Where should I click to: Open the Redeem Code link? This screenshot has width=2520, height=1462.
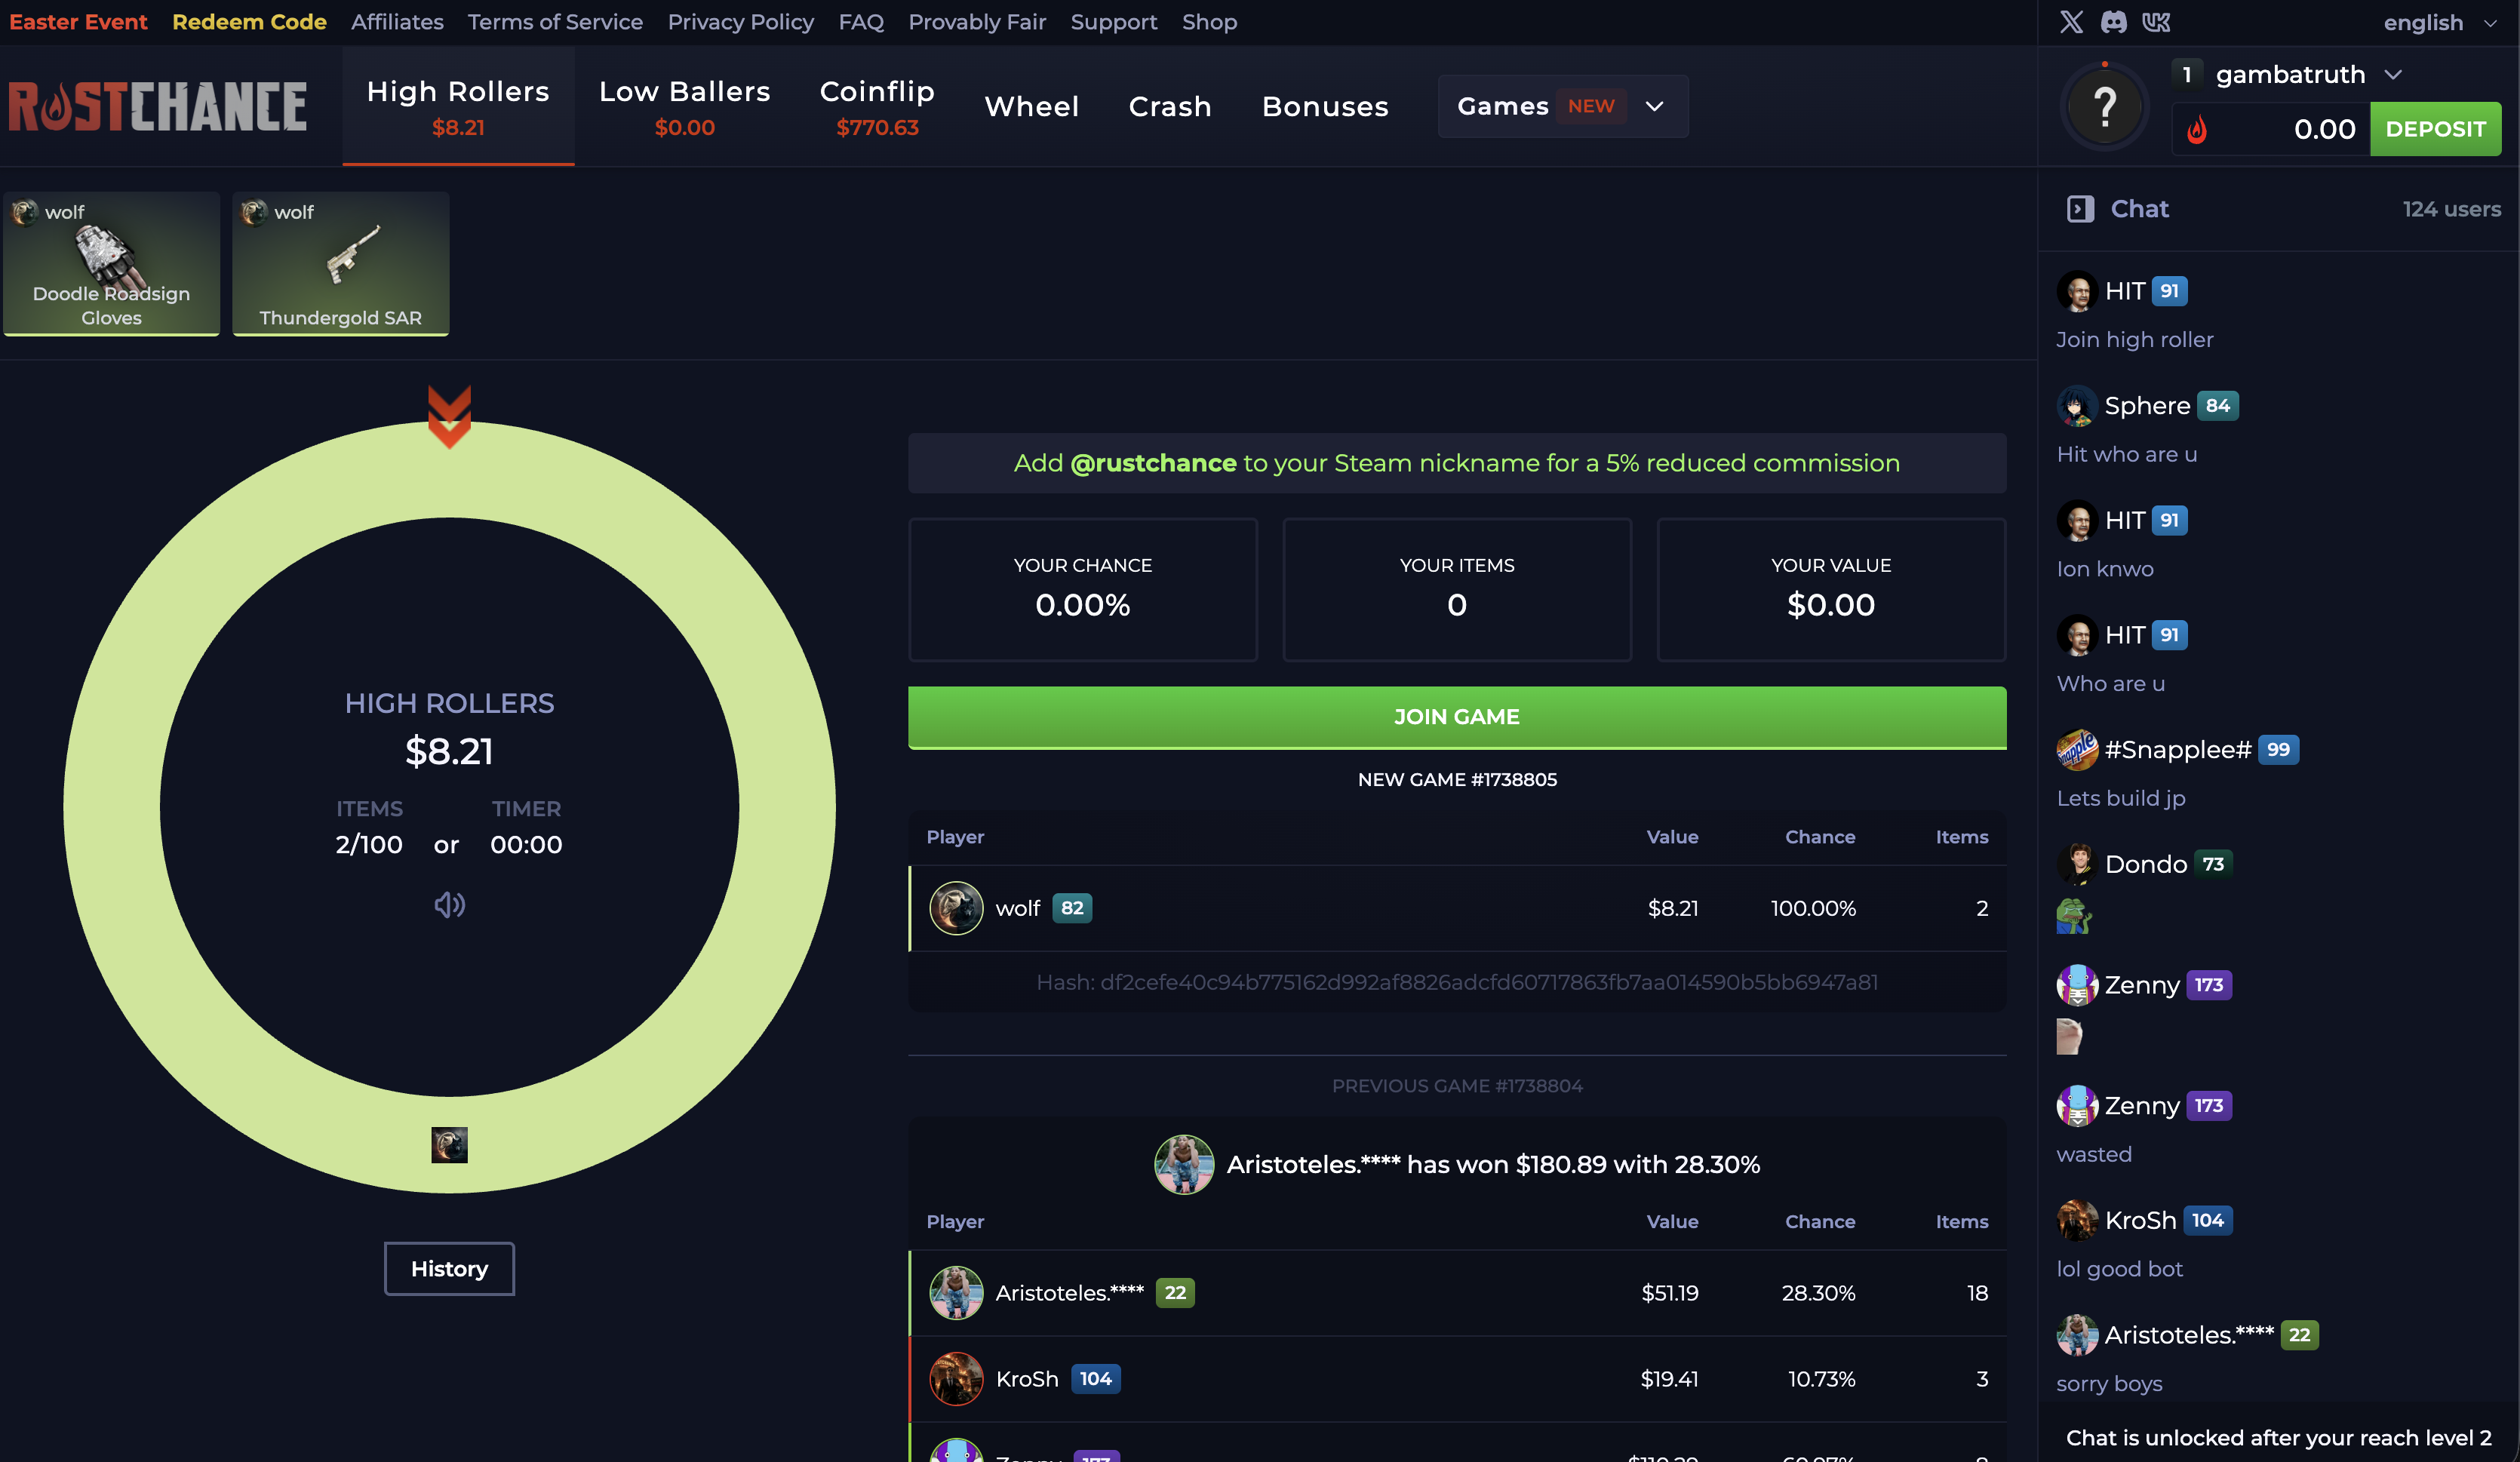[249, 22]
